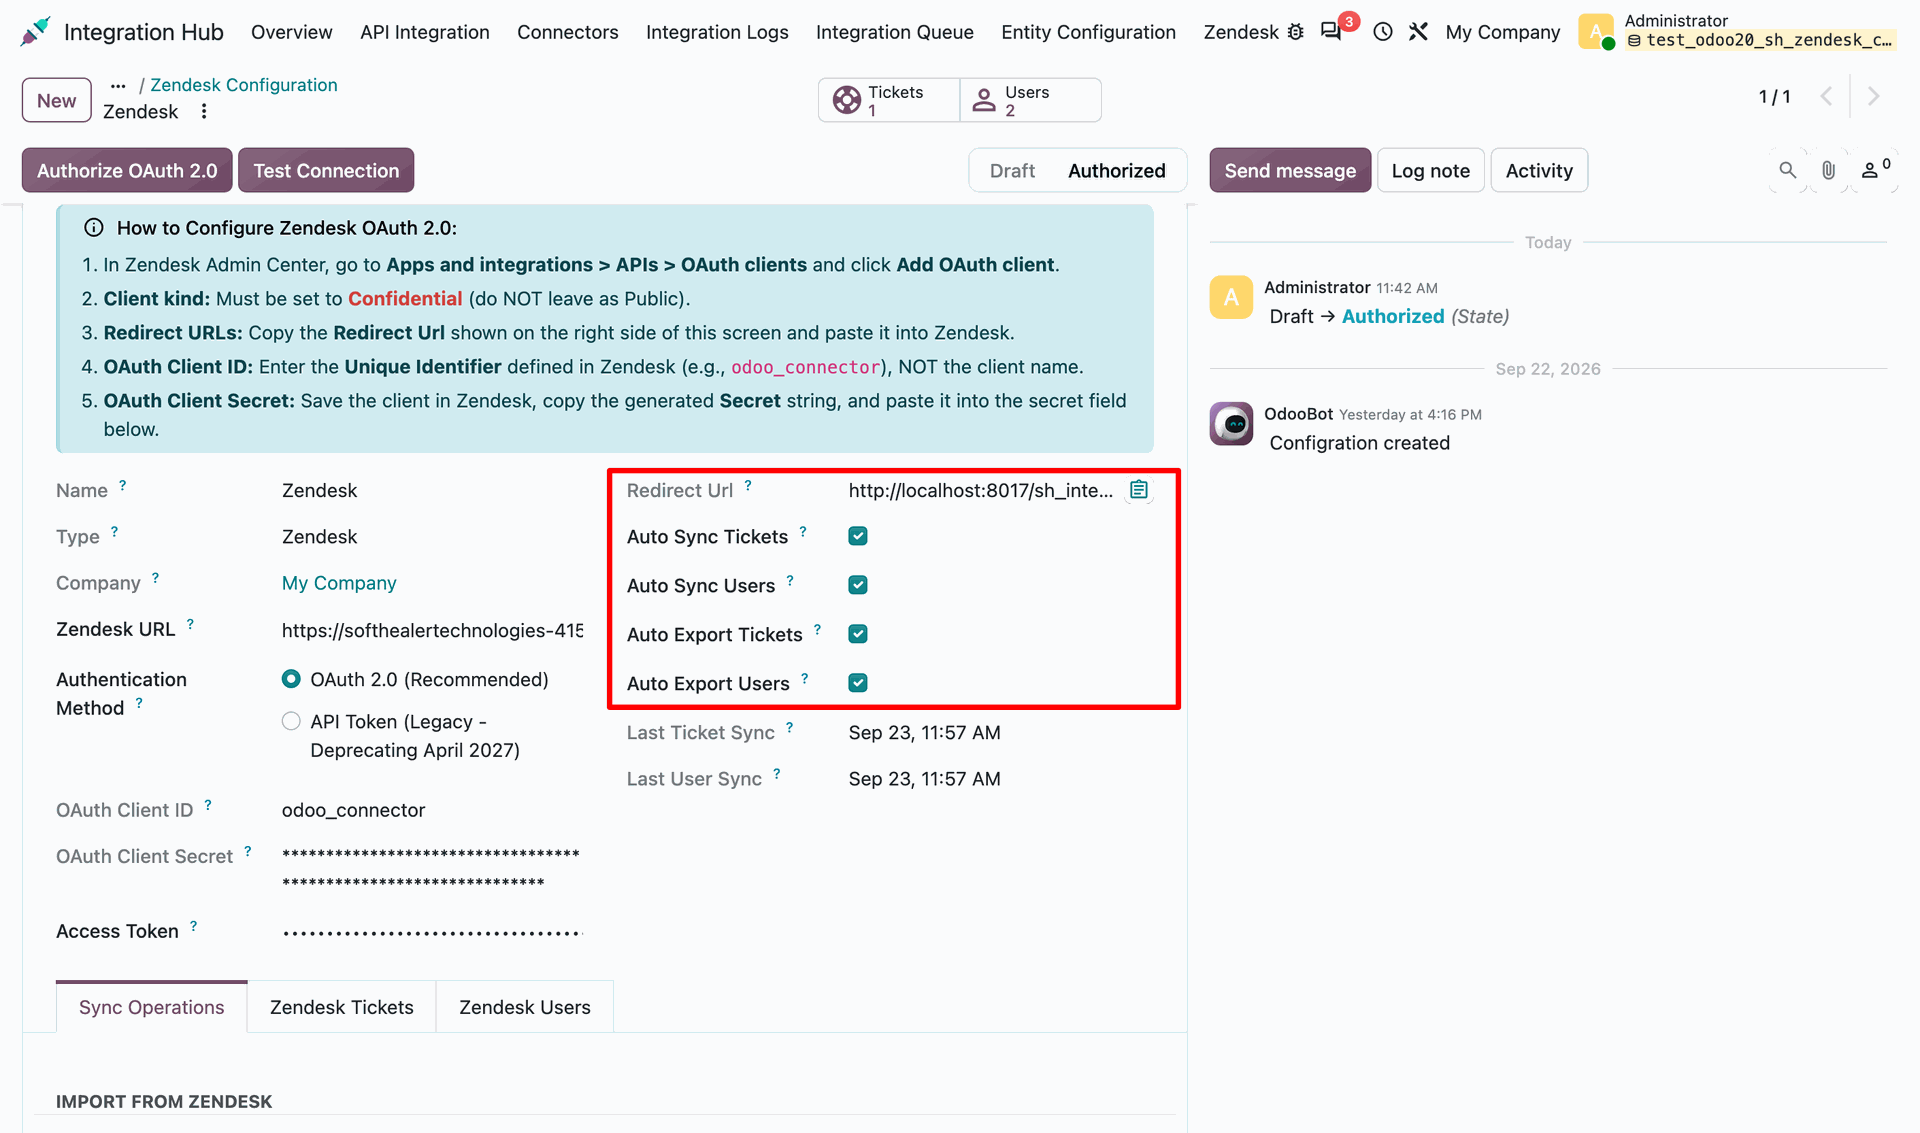Click the OAuth Client ID input field
This screenshot has width=1920, height=1133.
pos(432,810)
